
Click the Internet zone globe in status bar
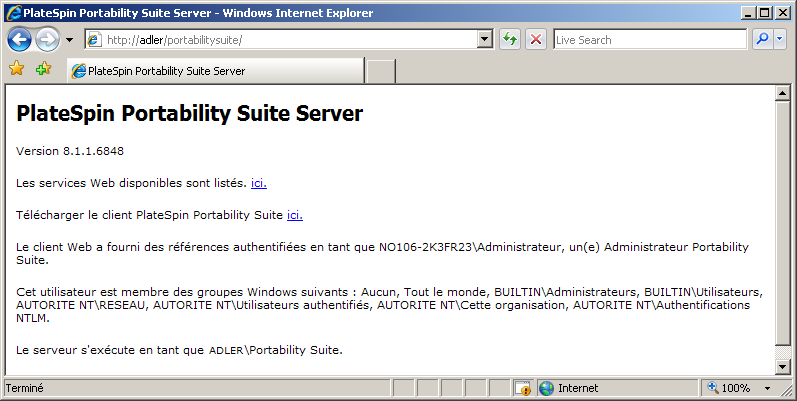point(546,388)
